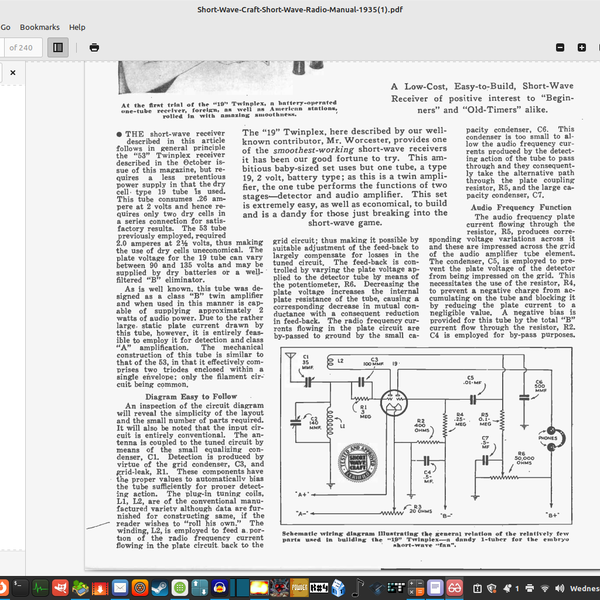Open the Go menu
This screenshot has height=600, width=600.
[6, 27]
